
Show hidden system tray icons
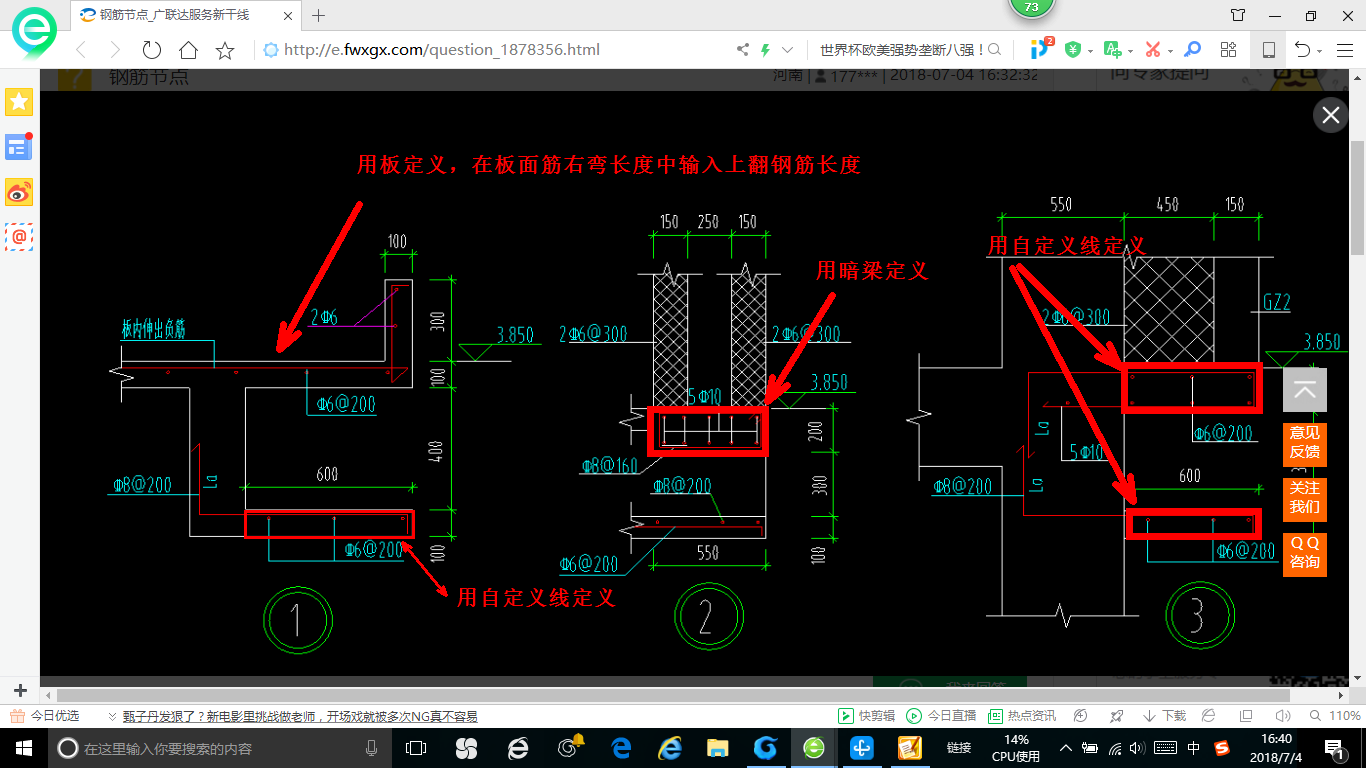[1066, 747]
